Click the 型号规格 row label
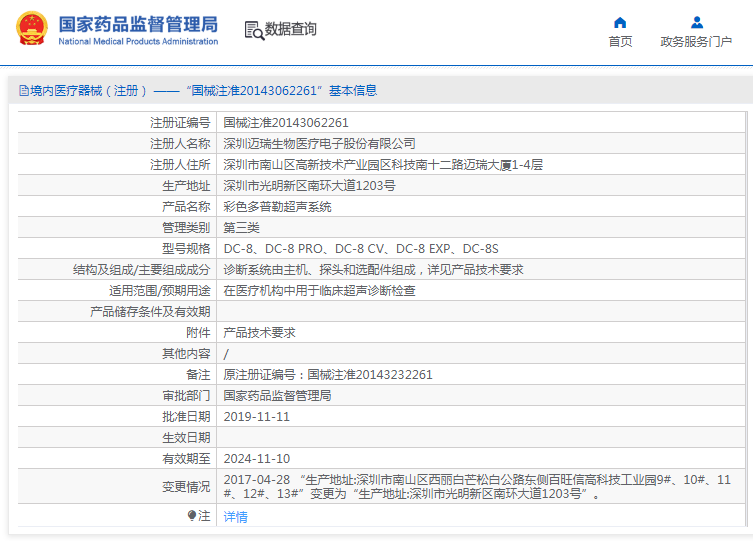The height and width of the screenshot is (541, 753). tap(186, 249)
